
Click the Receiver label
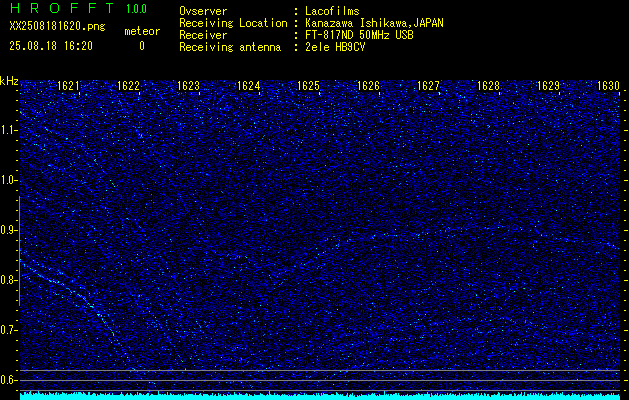click(203, 35)
